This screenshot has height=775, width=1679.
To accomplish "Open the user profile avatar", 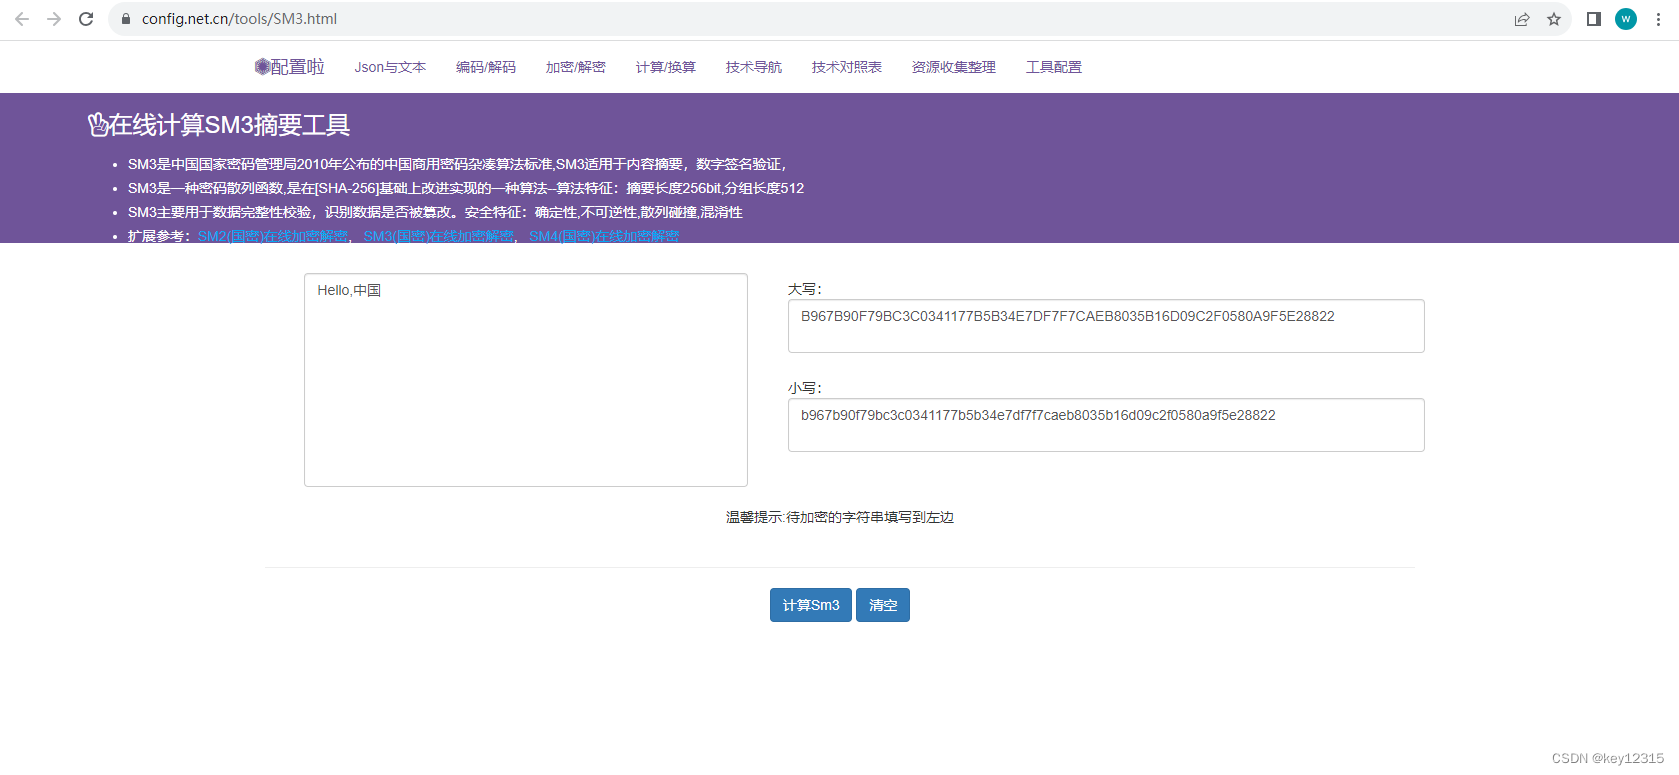I will pyautogui.click(x=1626, y=19).
